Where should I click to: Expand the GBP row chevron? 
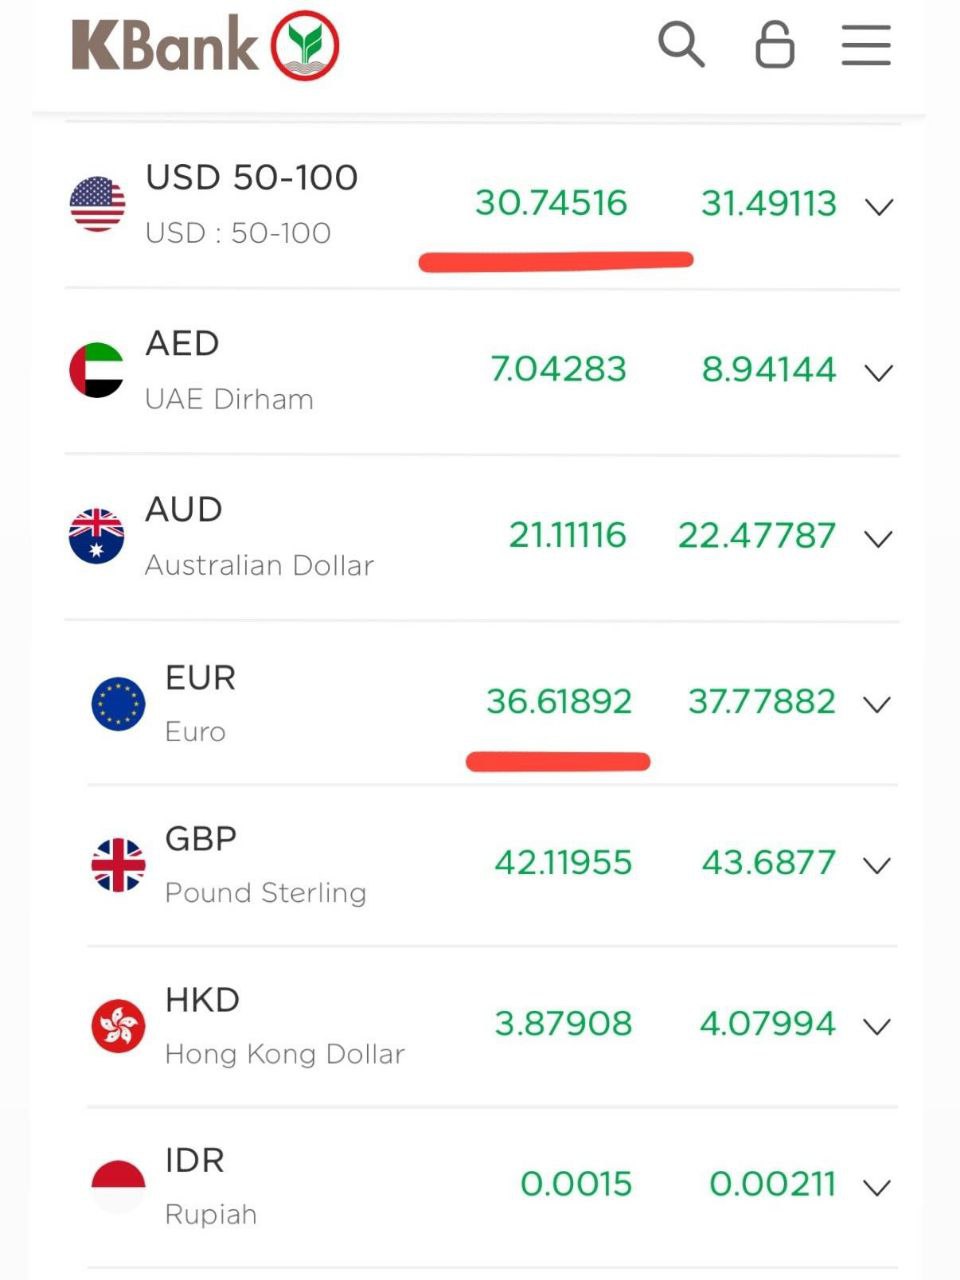[877, 866]
